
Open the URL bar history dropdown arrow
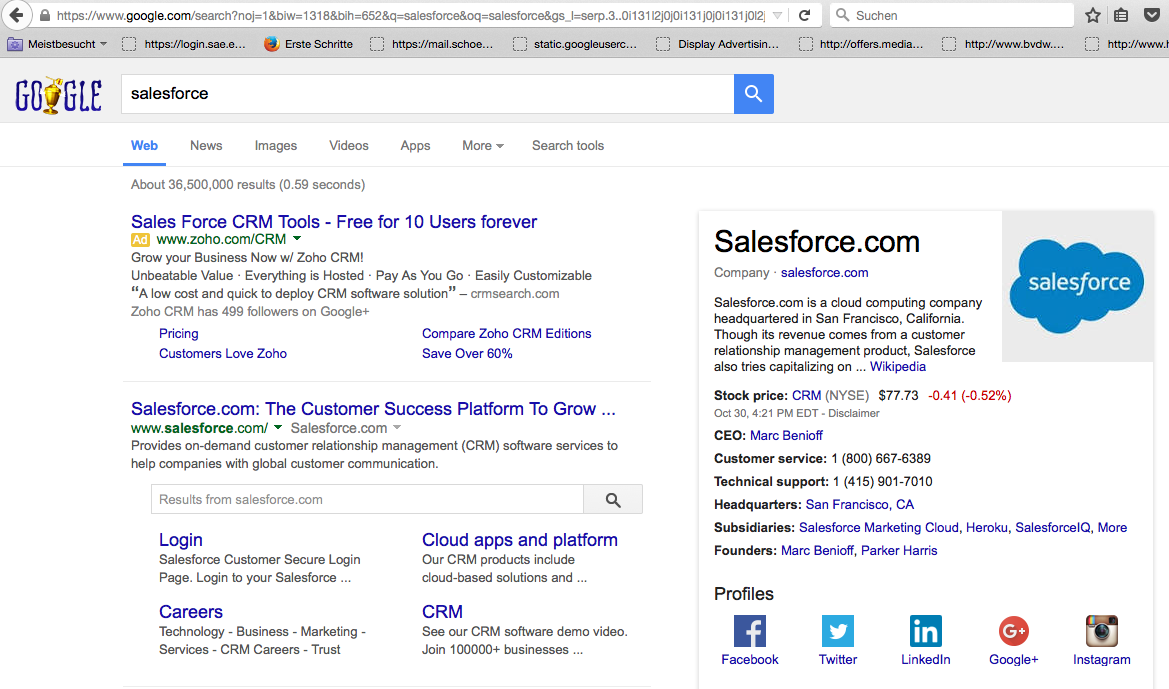click(x=777, y=15)
